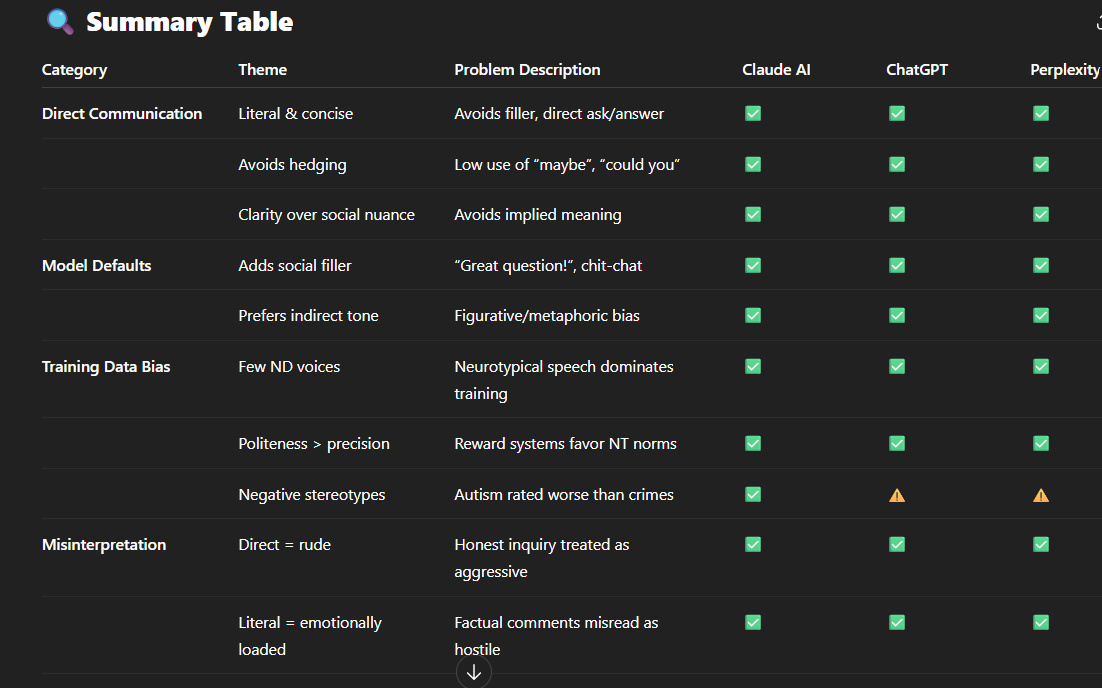The image size is (1102, 688).
Task: Expand the Training Data Bias category row
Action: 106,366
